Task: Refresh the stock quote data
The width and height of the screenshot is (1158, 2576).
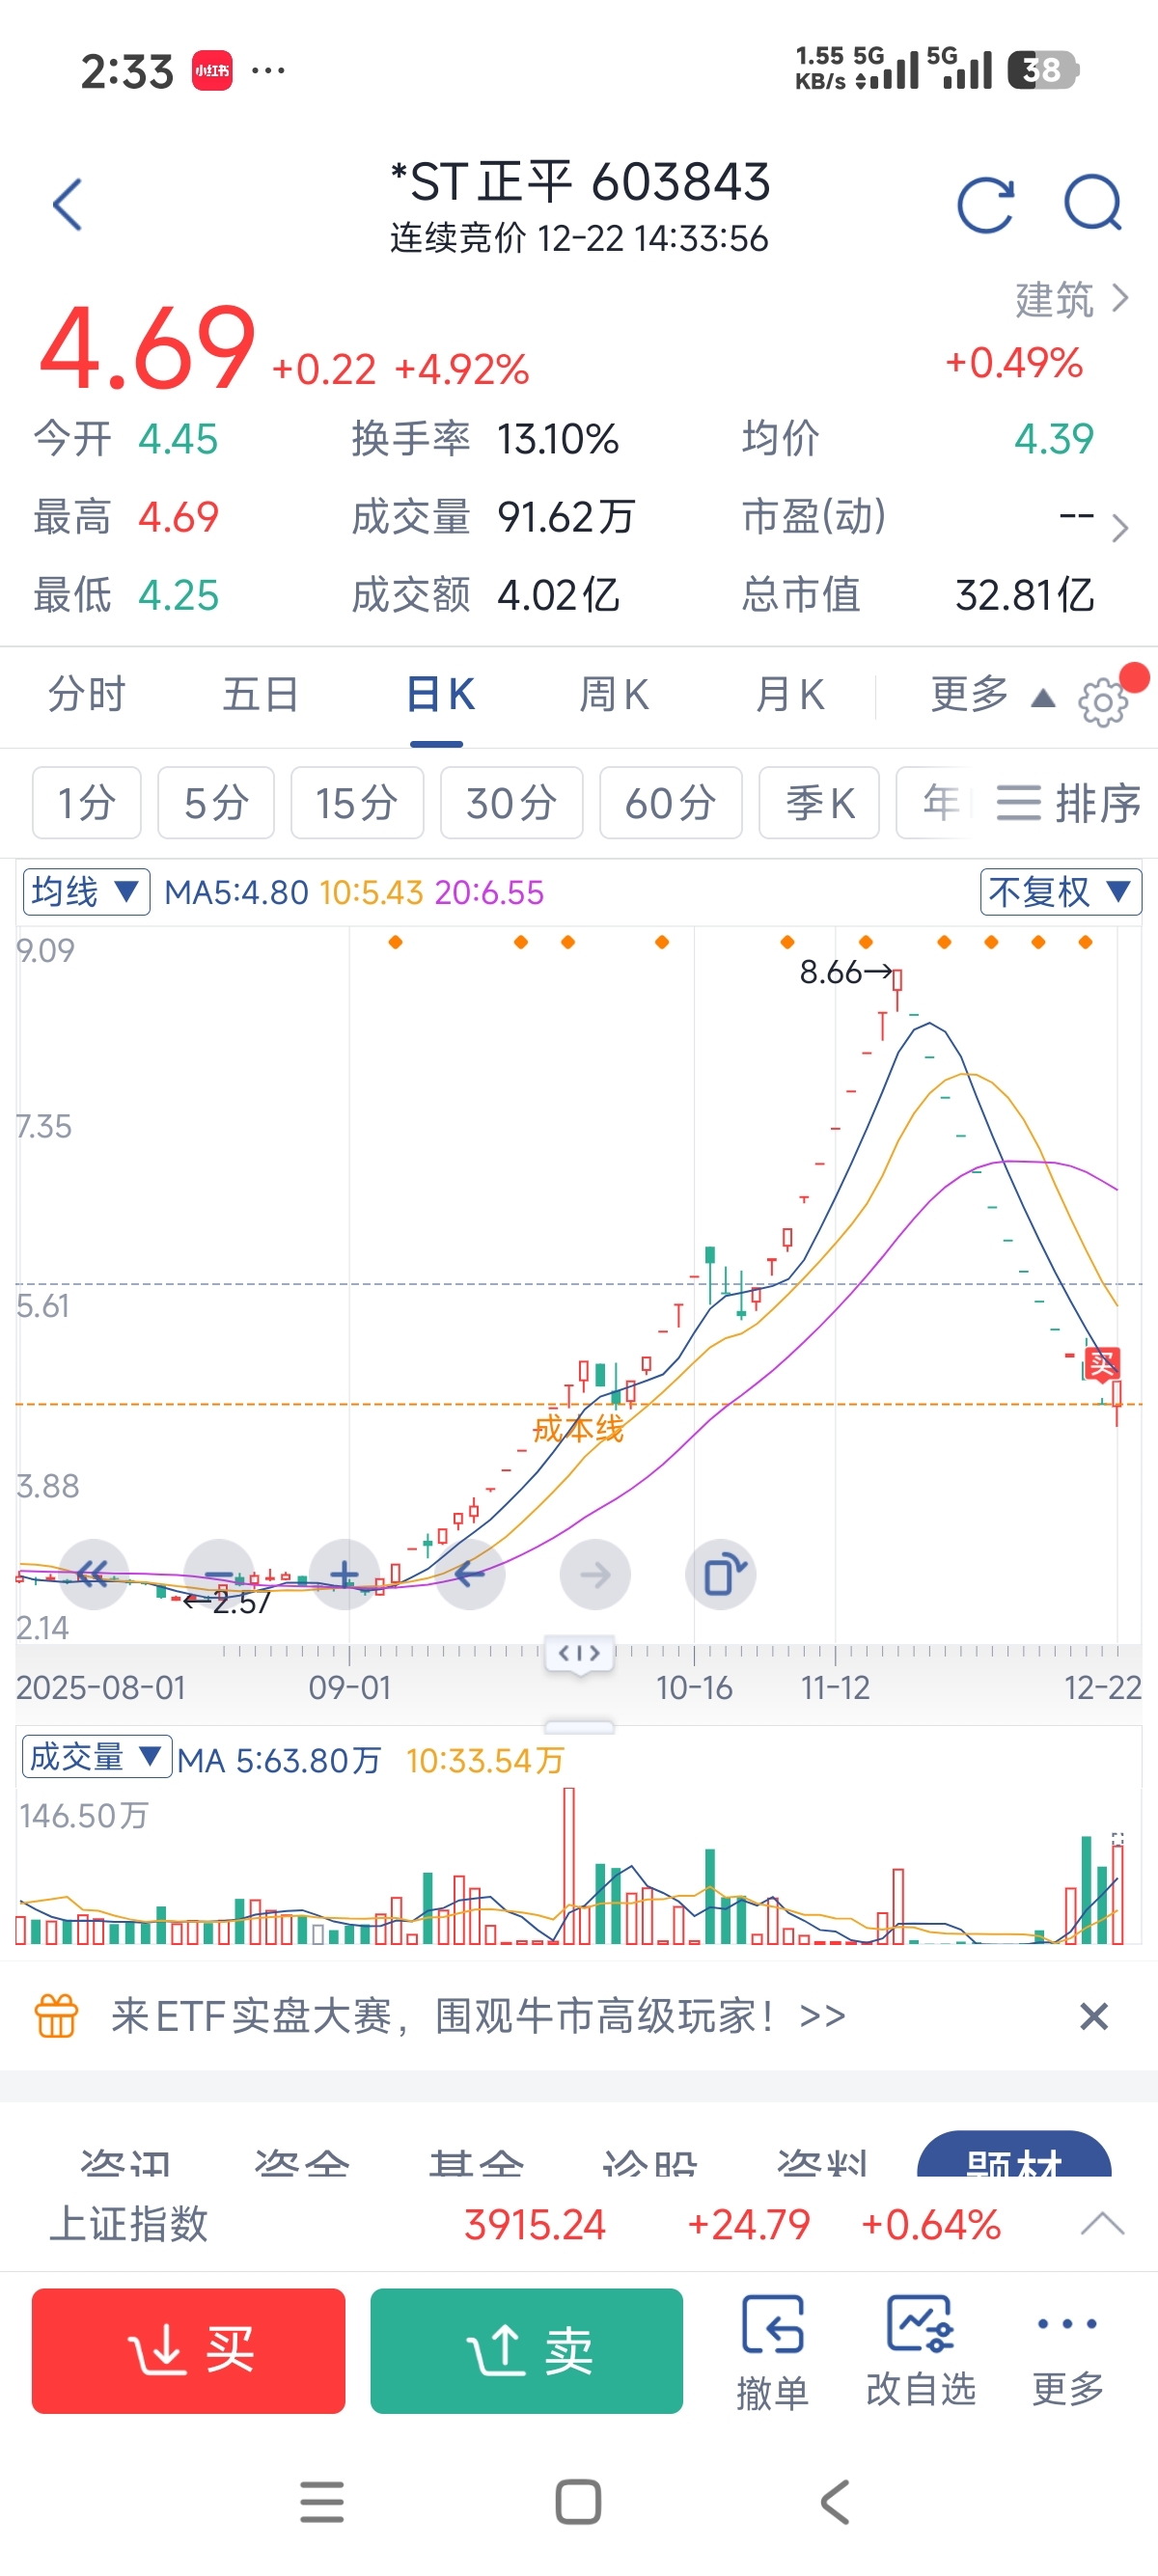Action: (x=986, y=205)
